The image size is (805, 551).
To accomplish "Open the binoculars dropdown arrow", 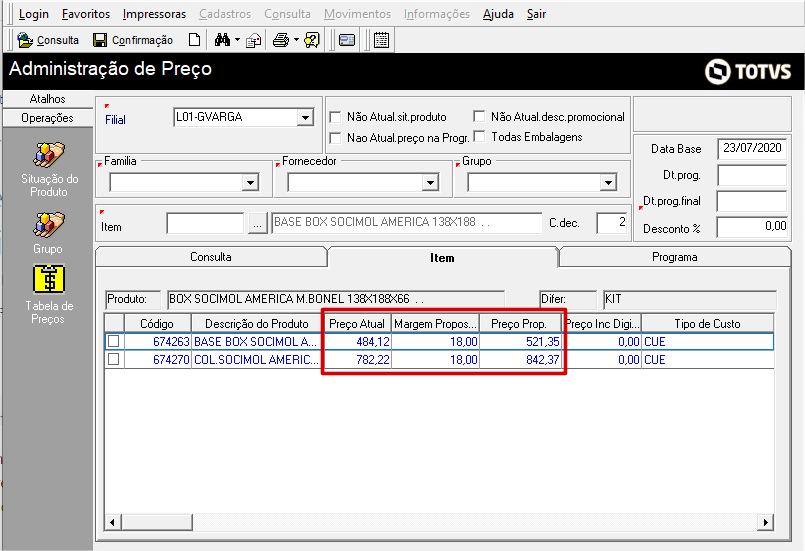I will [x=237, y=40].
